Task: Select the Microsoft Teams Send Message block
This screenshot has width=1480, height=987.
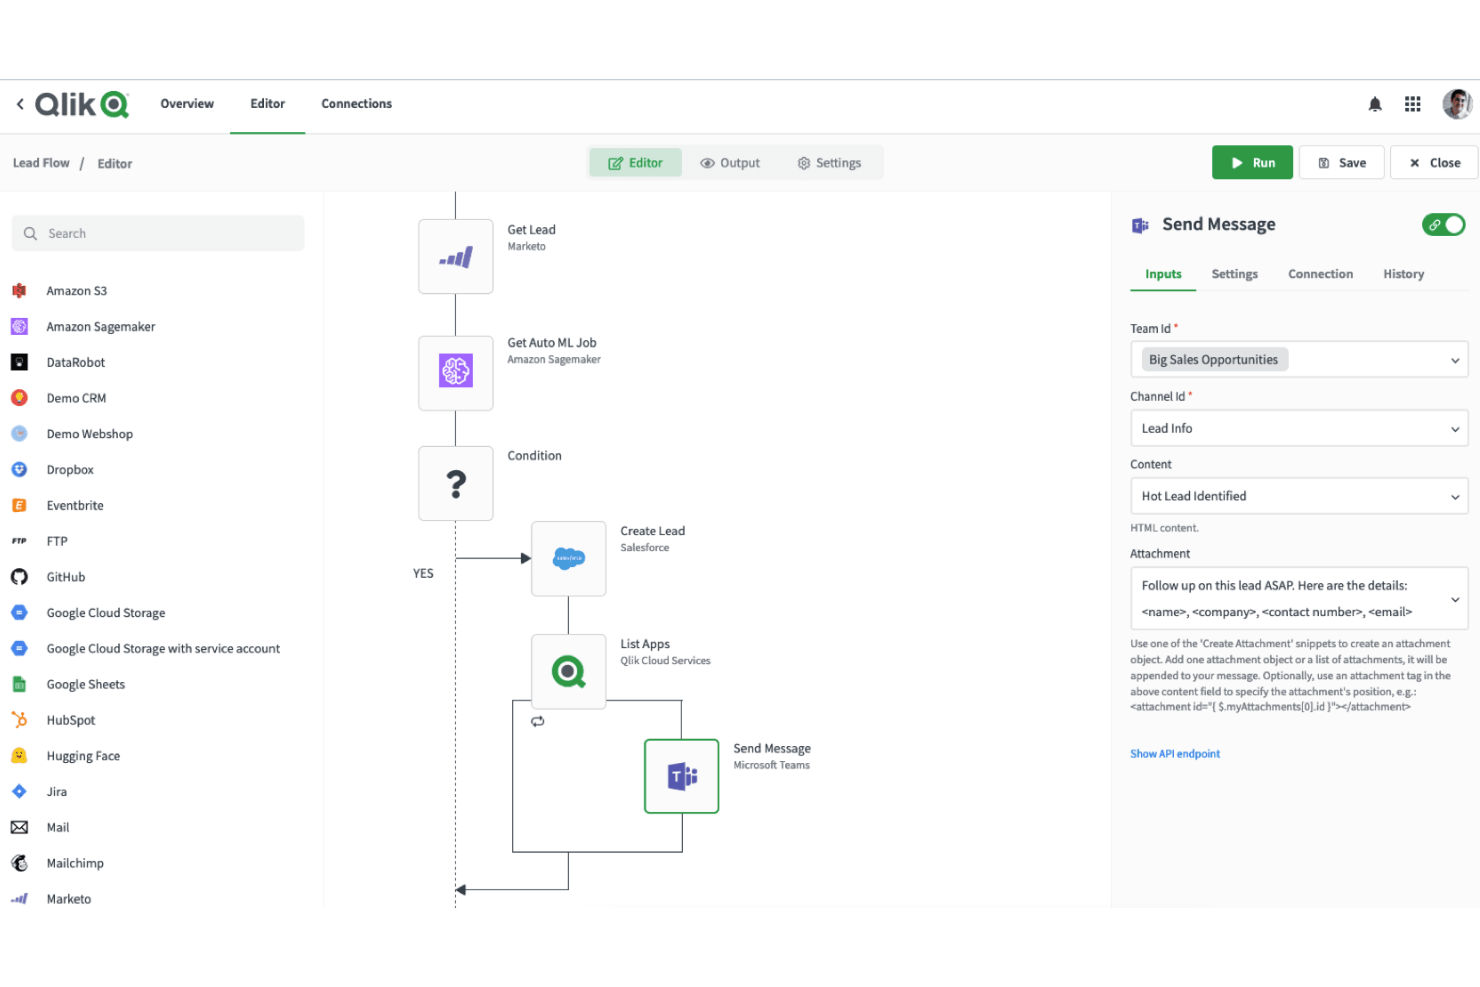Action: pyautogui.click(x=682, y=776)
